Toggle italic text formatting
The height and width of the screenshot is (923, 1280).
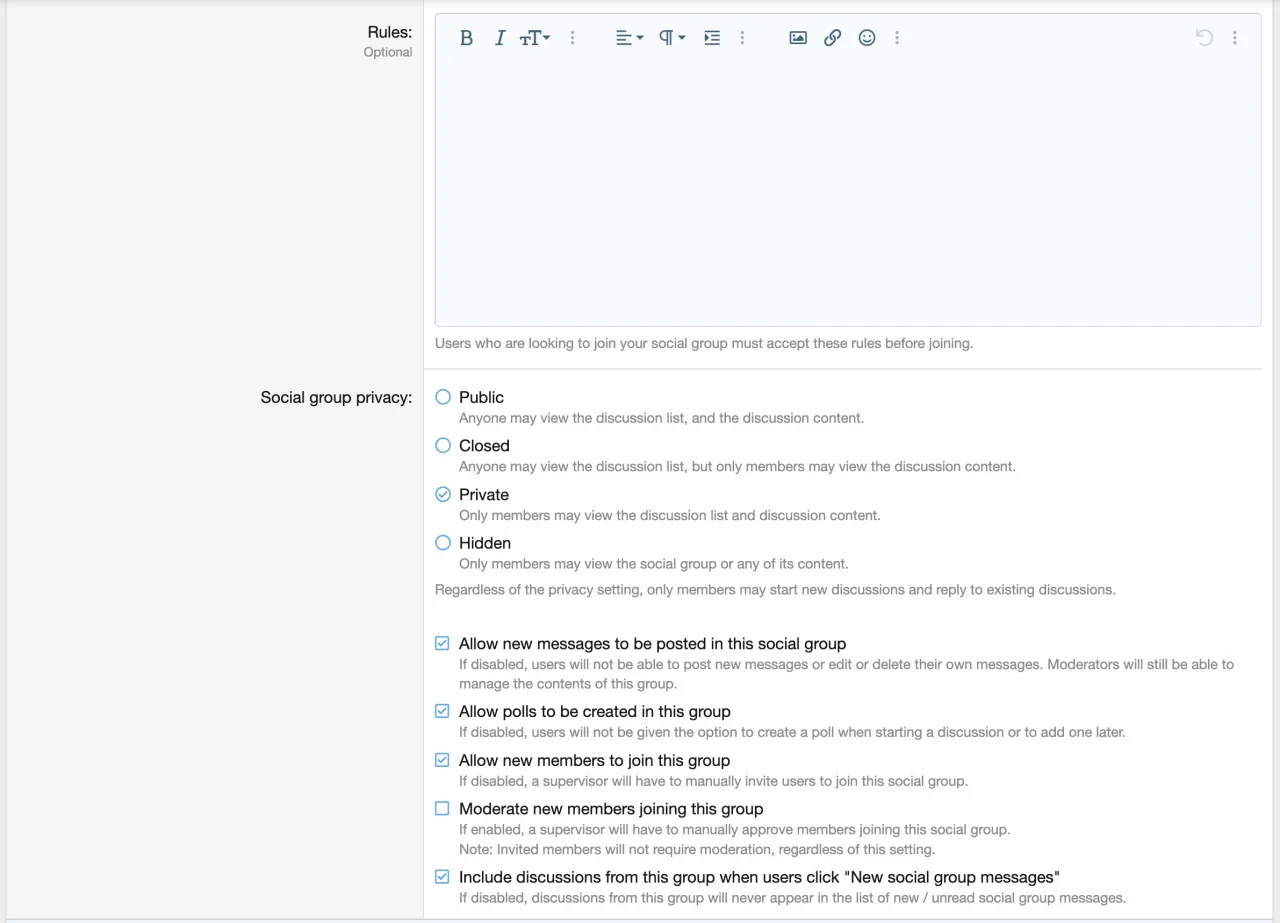point(500,38)
